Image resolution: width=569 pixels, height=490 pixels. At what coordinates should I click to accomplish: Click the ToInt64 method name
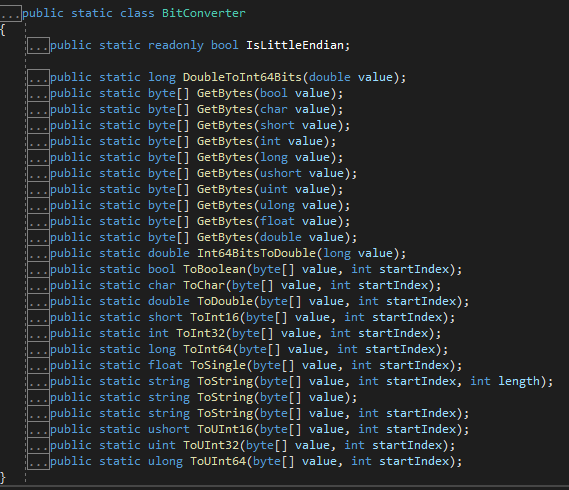pyautogui.click(x=208, y=349)
